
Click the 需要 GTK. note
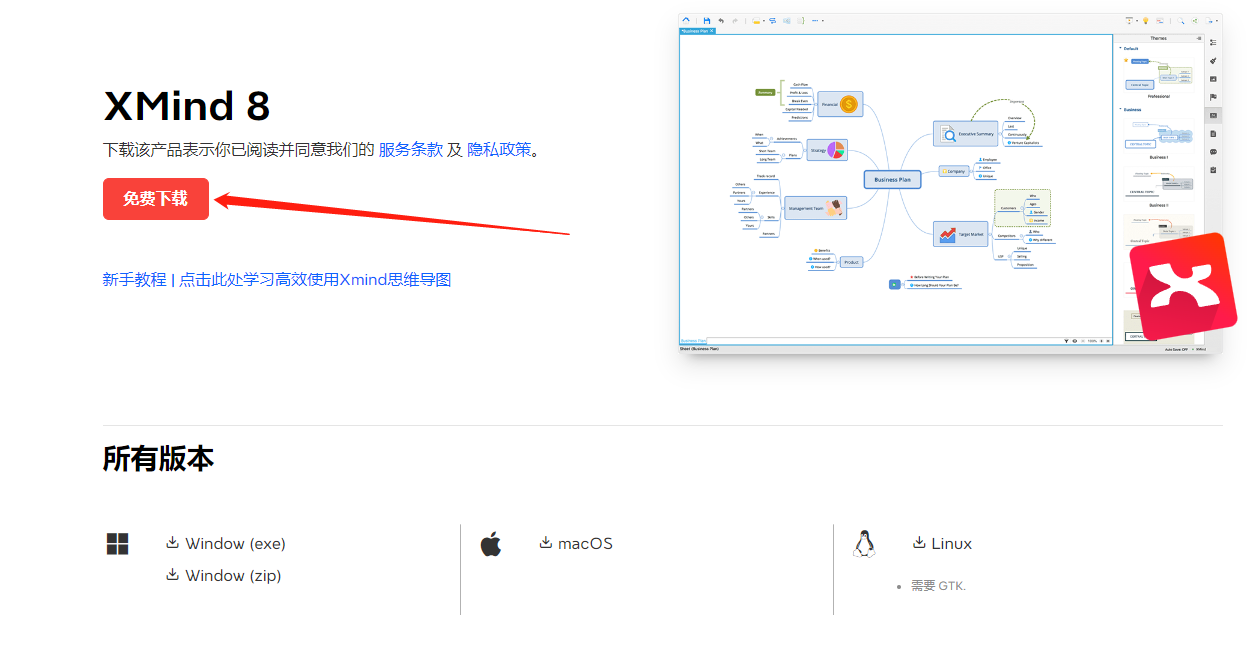tap(938, 586)
